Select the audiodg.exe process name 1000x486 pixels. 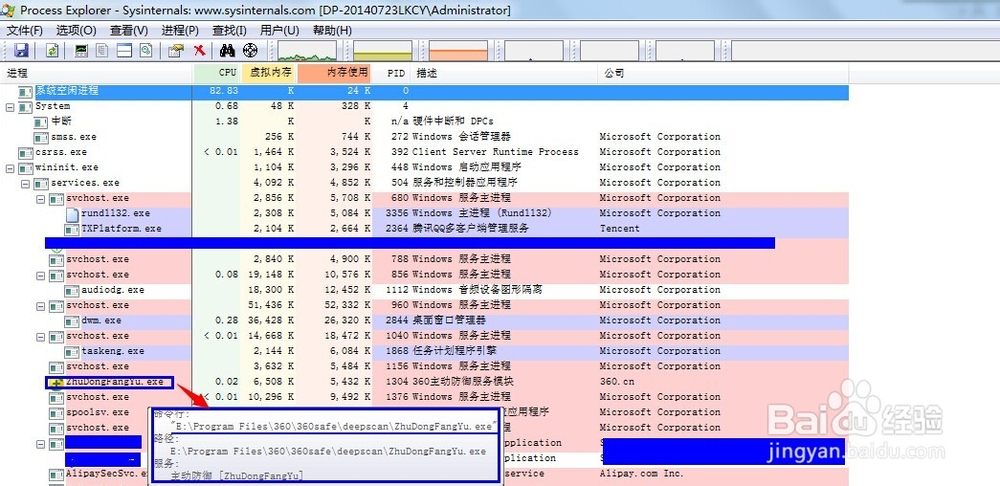coord(112,290)
